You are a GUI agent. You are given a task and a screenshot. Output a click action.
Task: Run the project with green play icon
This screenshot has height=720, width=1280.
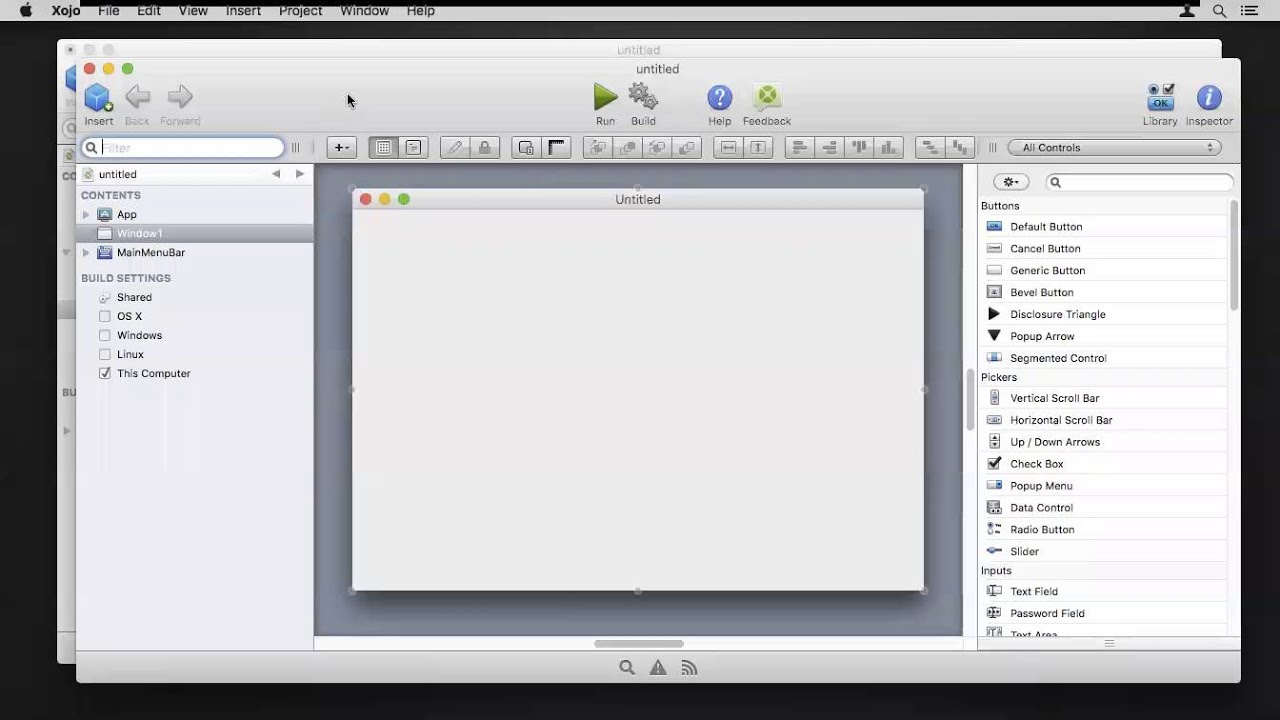pyautogui.click(x=605, y=97)
